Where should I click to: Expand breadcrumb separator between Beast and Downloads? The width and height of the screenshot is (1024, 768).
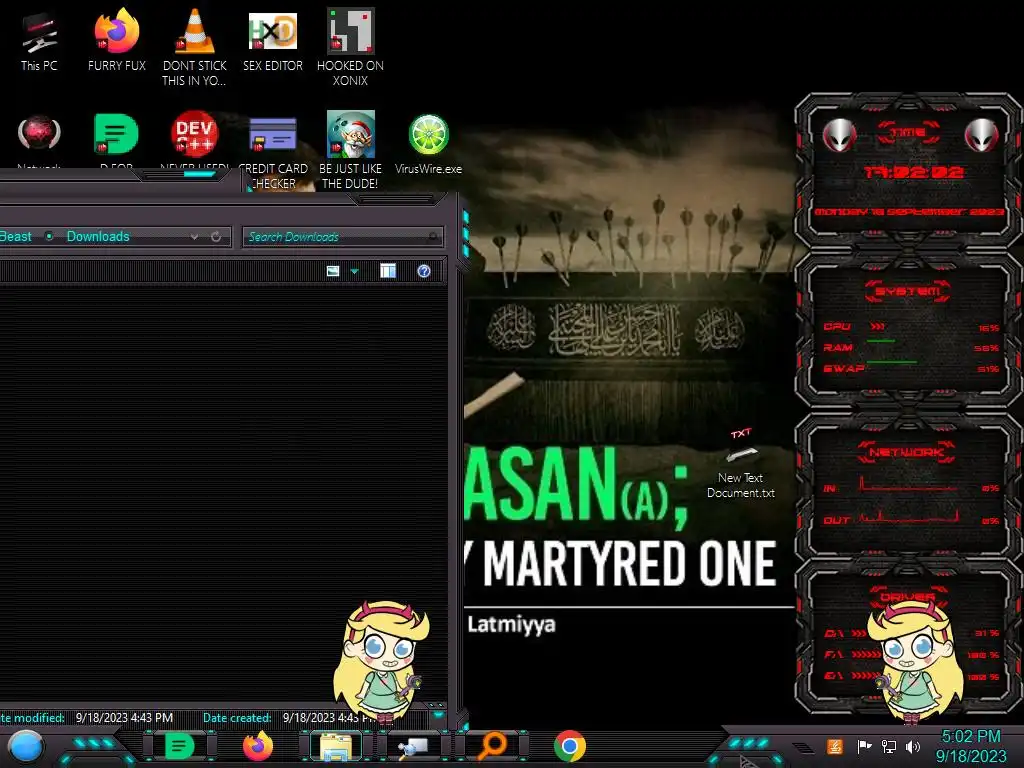tap(49, 236)
